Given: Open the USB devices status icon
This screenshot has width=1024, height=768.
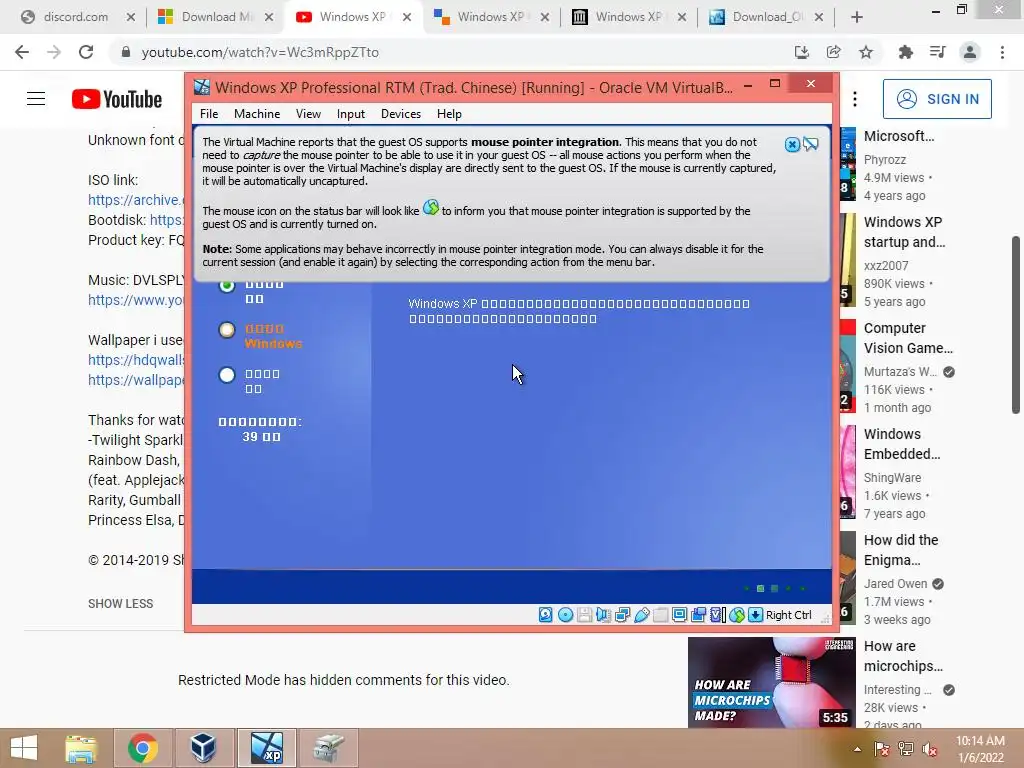Looking at the screenshot, I should (x=642, y=615).
